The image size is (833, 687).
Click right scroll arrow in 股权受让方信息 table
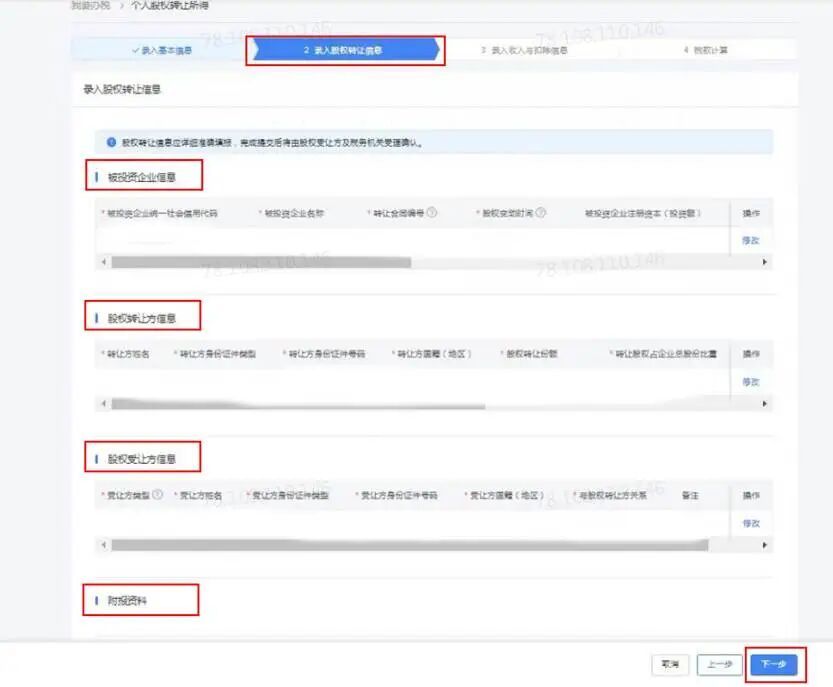[x=764, y=545]
